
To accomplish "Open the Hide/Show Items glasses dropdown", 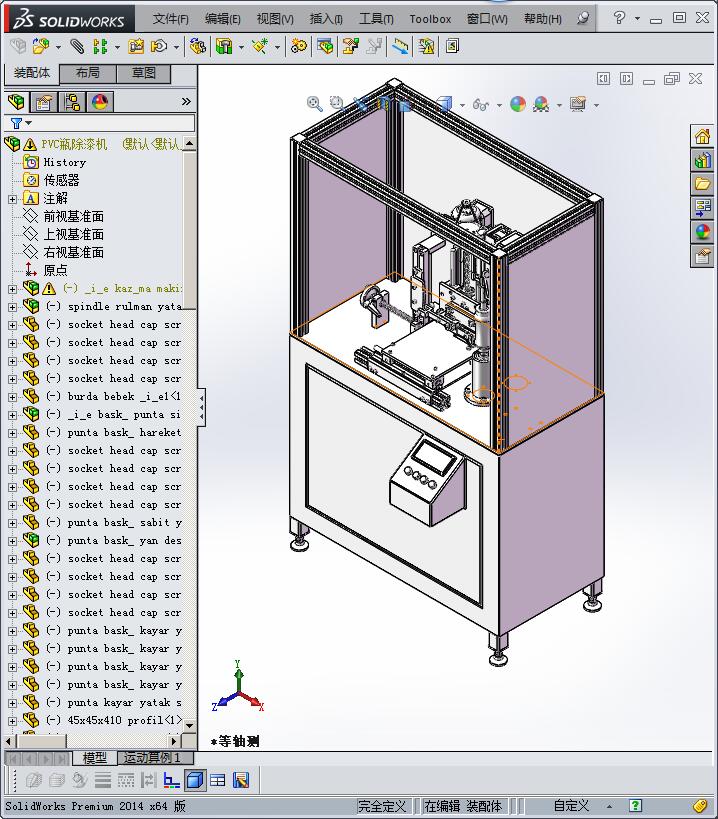I will 499,106.
